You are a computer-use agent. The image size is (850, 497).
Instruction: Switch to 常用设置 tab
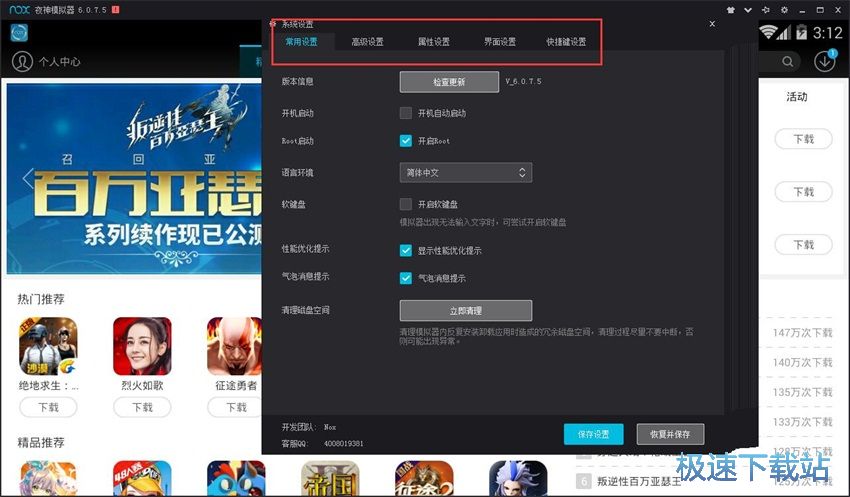(301, 42)
